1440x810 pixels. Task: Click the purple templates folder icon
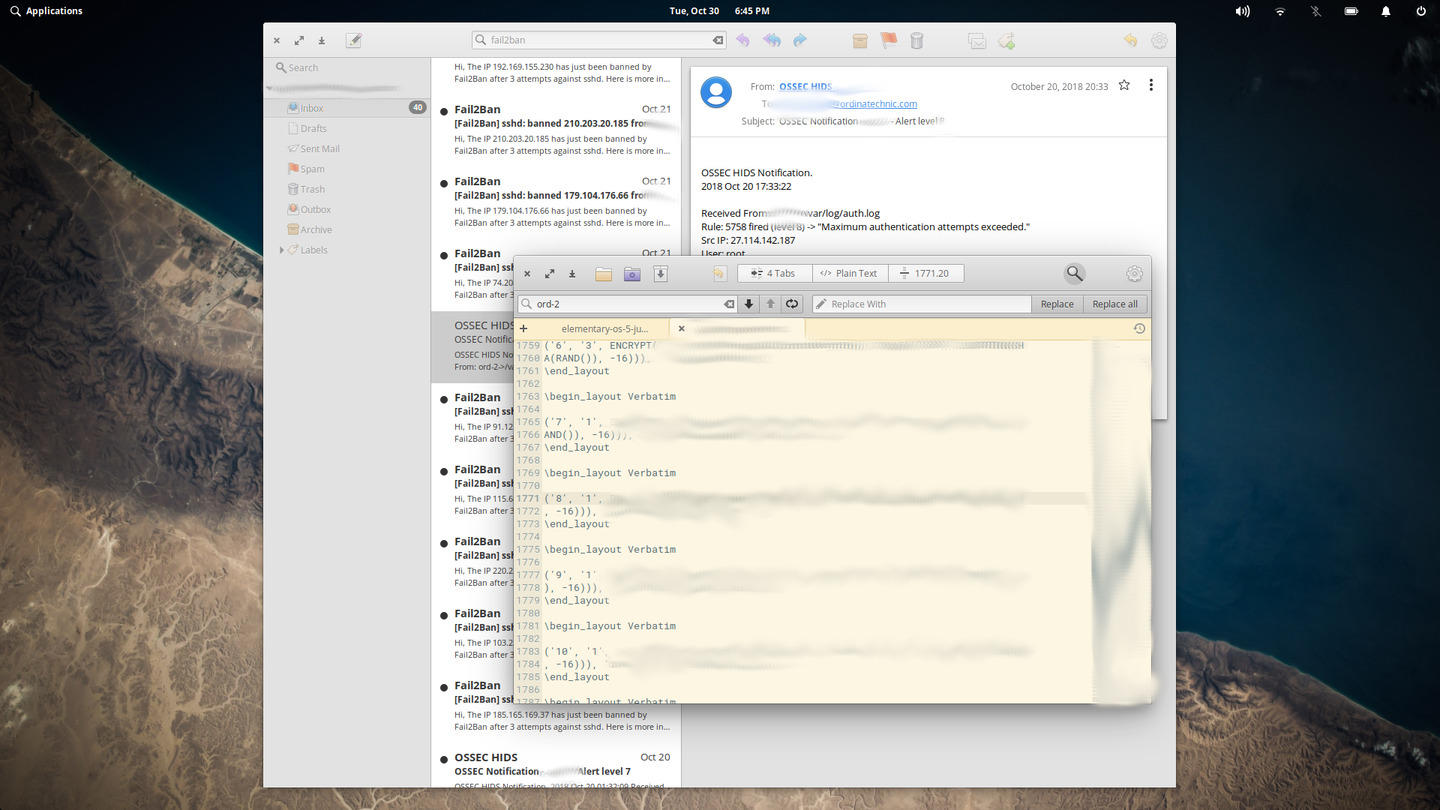(632, 273)
